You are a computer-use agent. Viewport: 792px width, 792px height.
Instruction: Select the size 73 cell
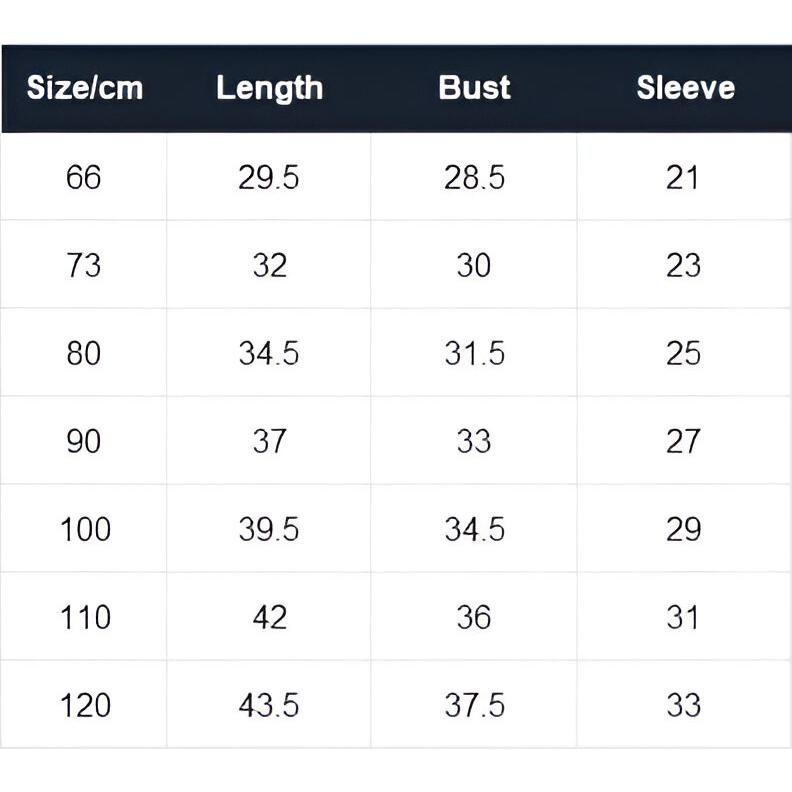coord(83,265)
